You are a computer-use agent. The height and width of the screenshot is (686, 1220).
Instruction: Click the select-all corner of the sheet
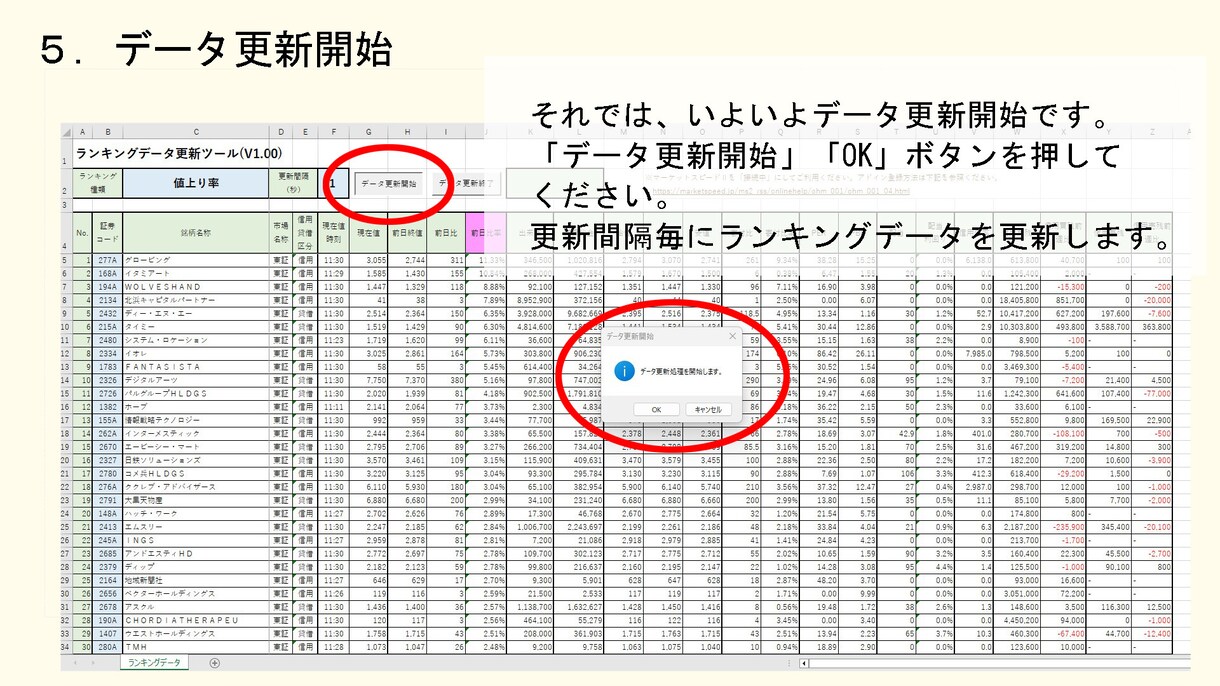click(x=67, y=131)
